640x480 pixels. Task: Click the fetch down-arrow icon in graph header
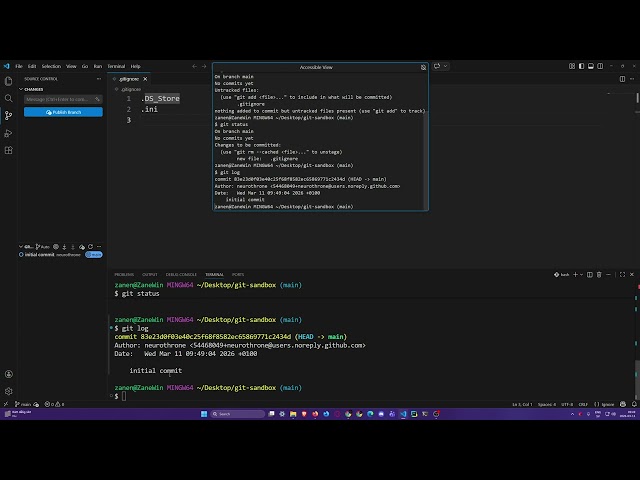64,247
